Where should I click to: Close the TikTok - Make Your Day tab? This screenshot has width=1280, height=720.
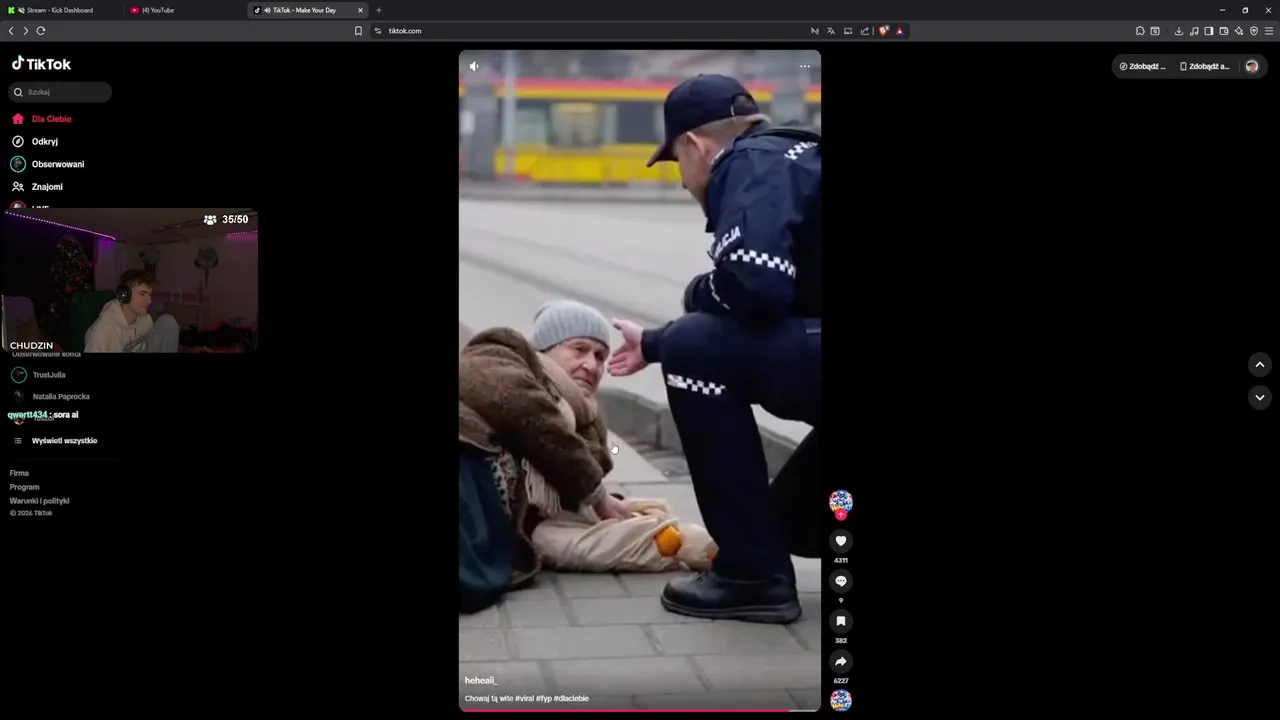coord(360,10)
